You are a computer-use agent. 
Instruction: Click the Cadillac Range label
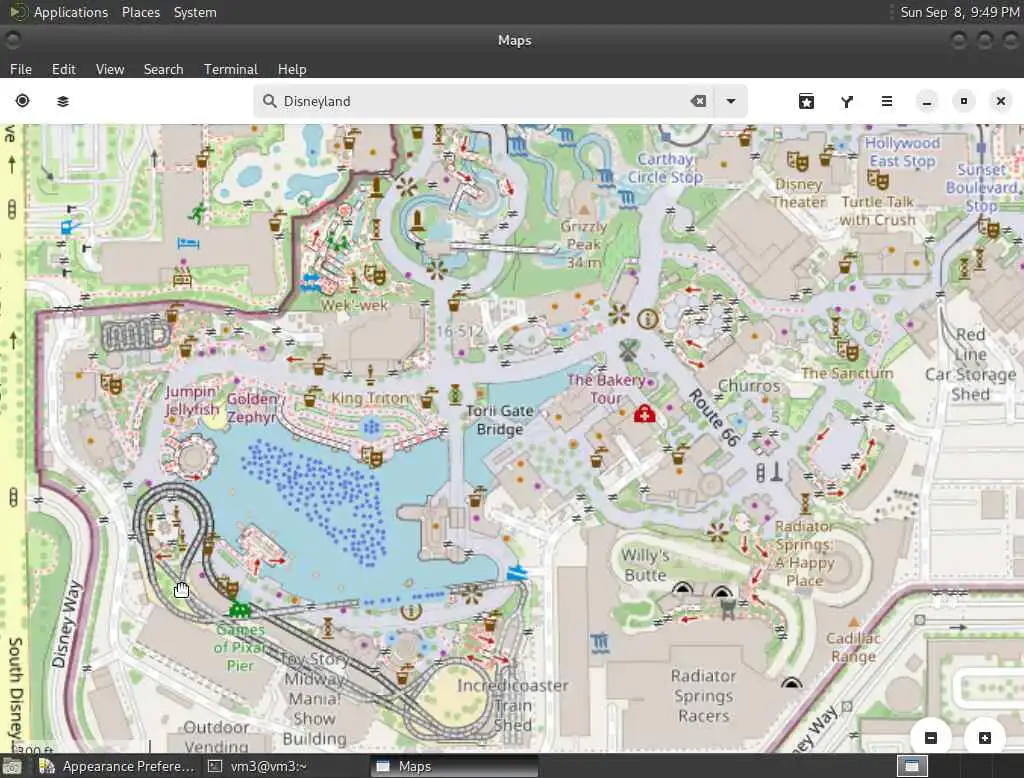coord(853,647)
